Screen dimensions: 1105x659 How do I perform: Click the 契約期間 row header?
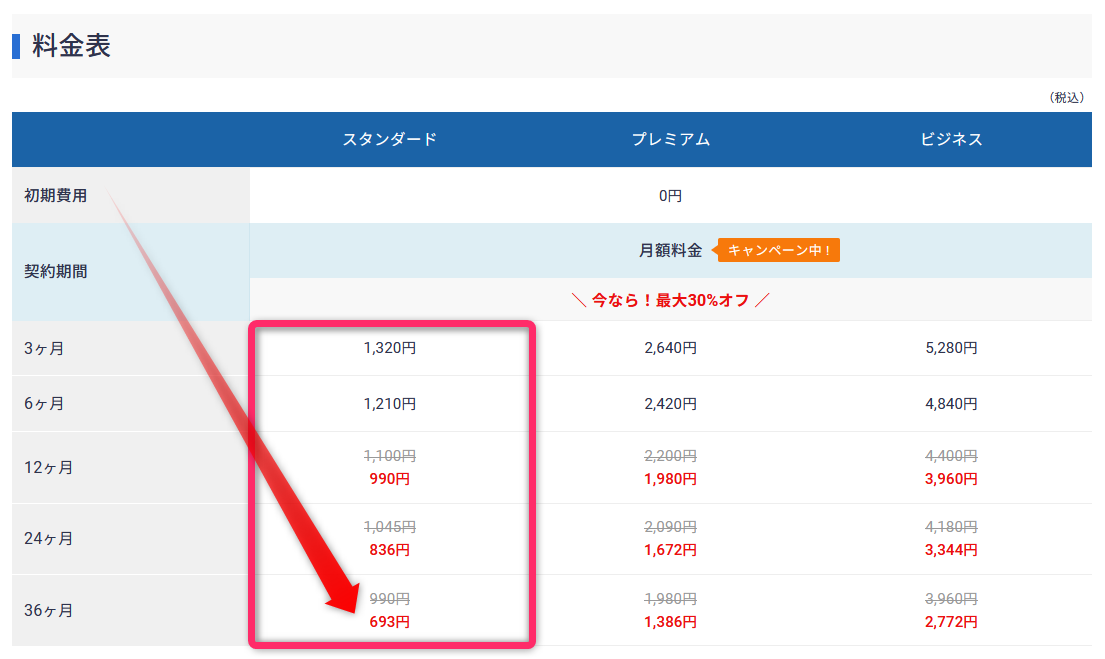(x=56, y=271)
